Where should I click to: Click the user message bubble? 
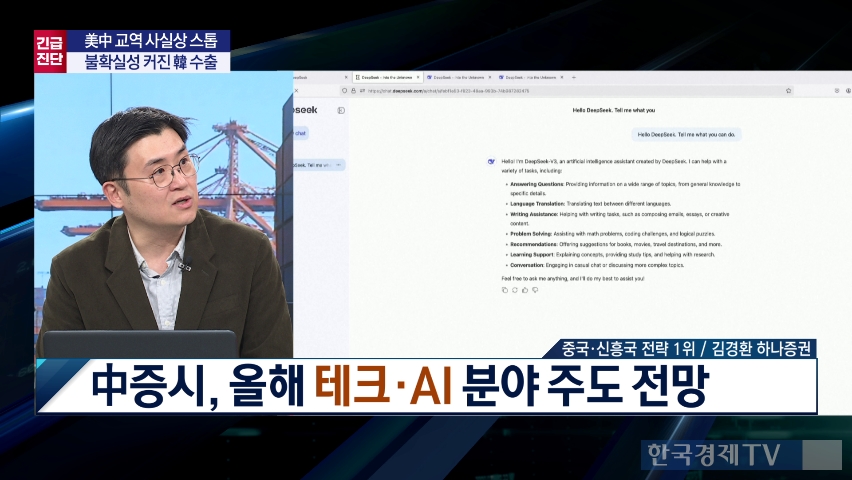click(x=685, y=134)
